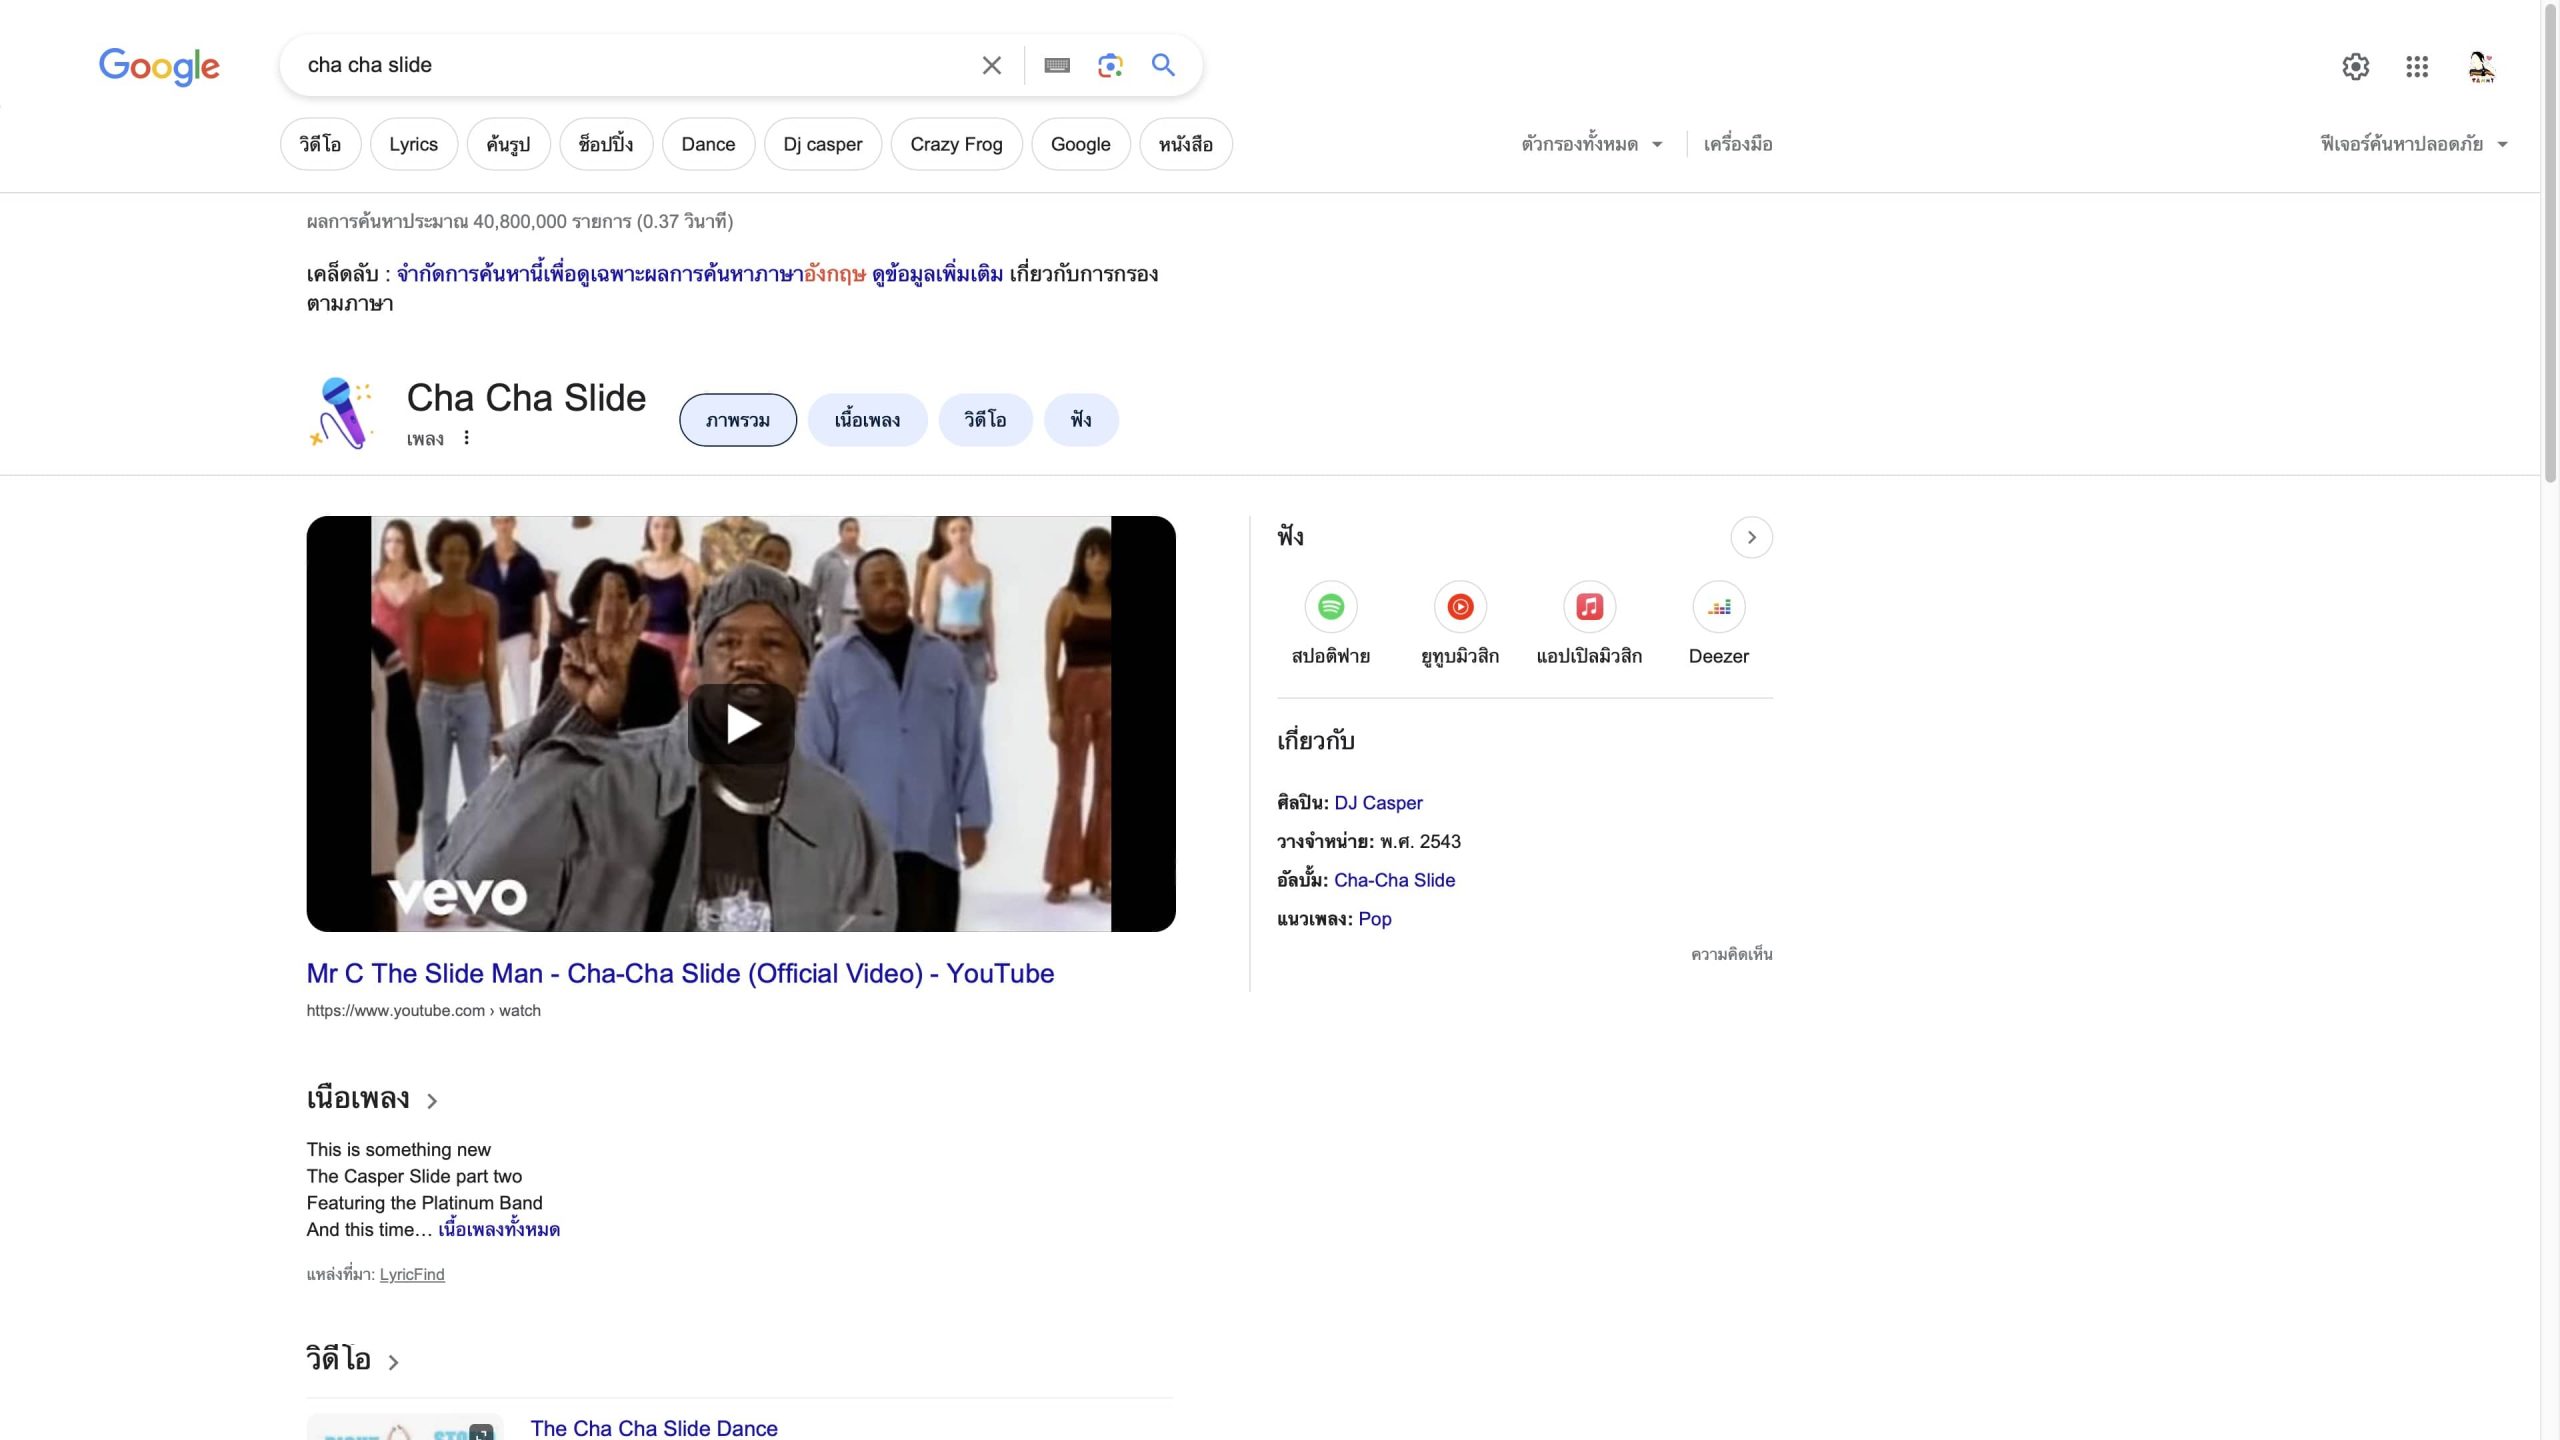
Task: Expand the ตัวกรองทั้งหมด filter dropdown
Action: point(1591,144)
